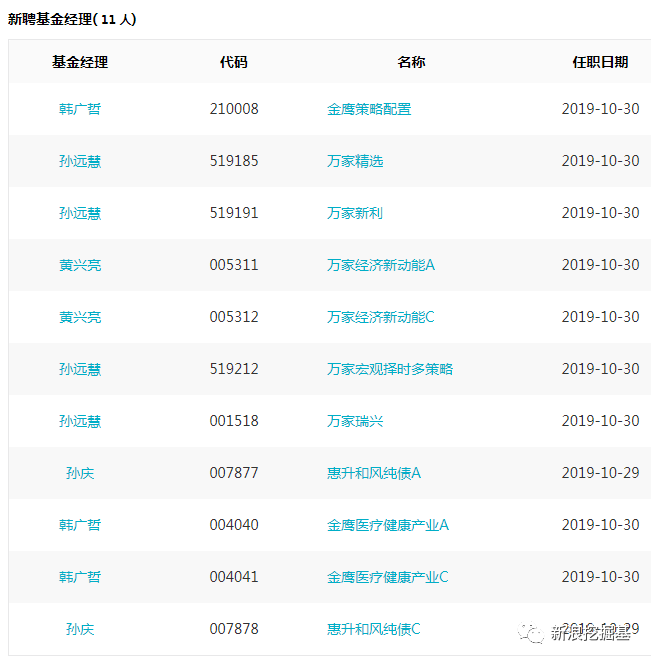This screenshot has width=651, height=662.
Task: Open fund link 惠升和风纯债A
Action: 374,473
